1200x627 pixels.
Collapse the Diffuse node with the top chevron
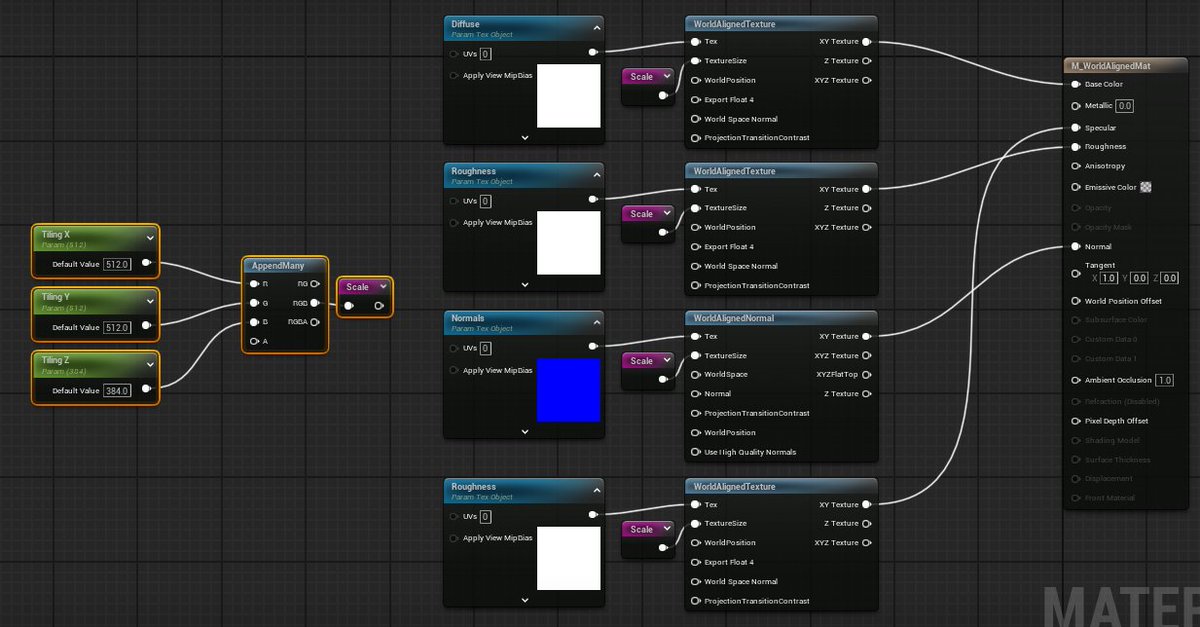pos(595,27)
